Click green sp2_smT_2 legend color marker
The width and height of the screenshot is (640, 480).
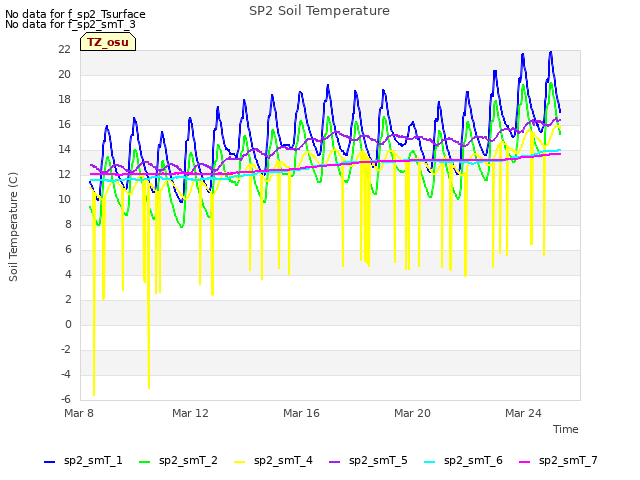pos(144,462)
